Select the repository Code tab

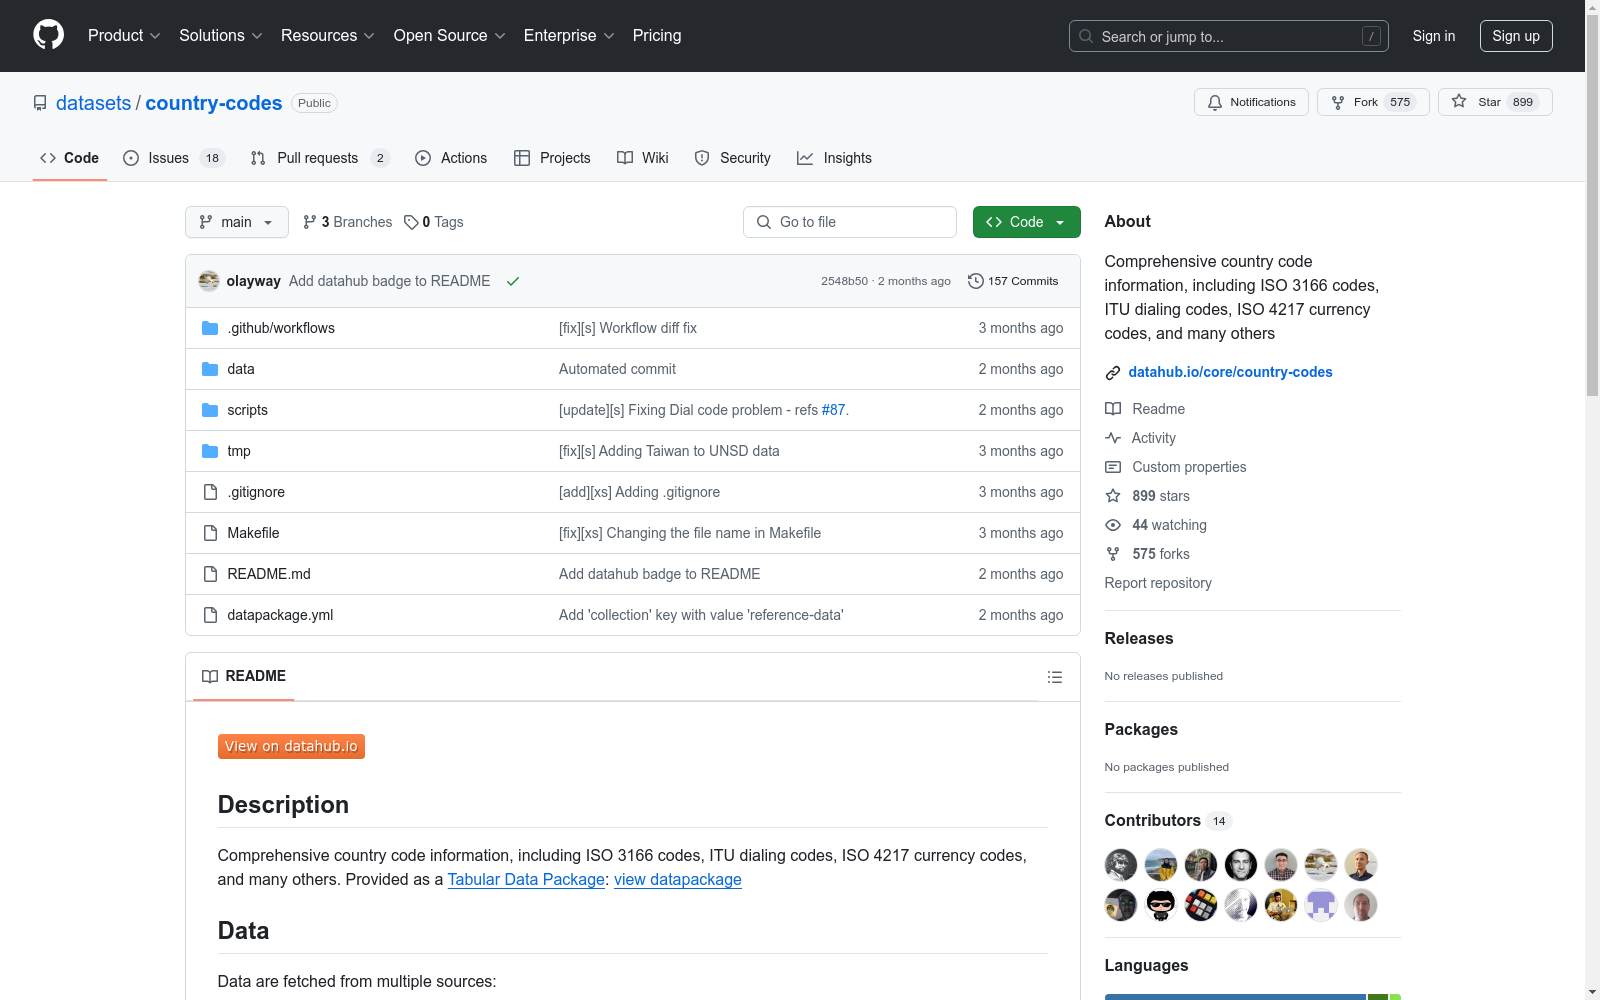click(x=70, y=158)
